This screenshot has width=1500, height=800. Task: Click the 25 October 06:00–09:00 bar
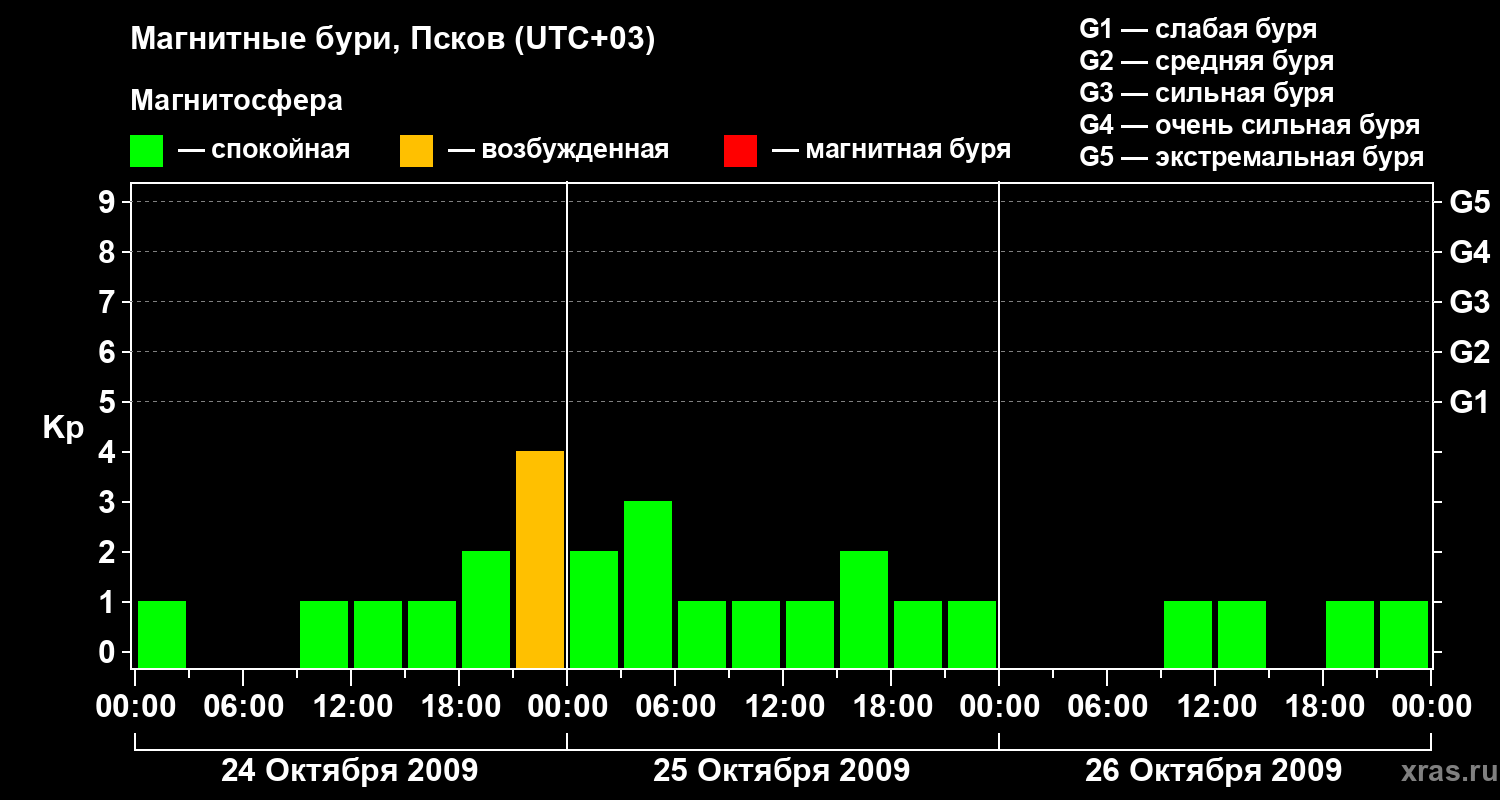702,634
